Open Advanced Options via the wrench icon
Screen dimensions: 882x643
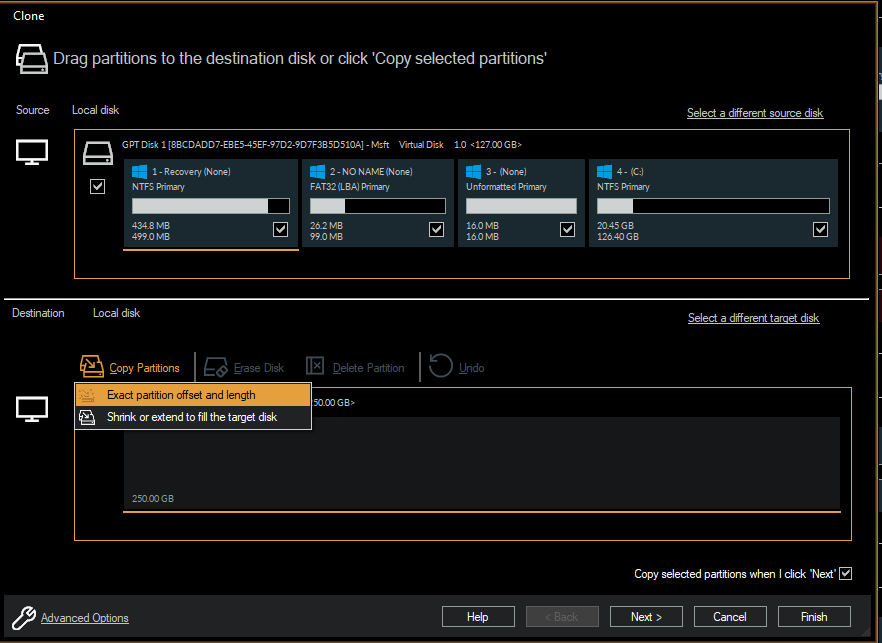[x=25, y=617]
